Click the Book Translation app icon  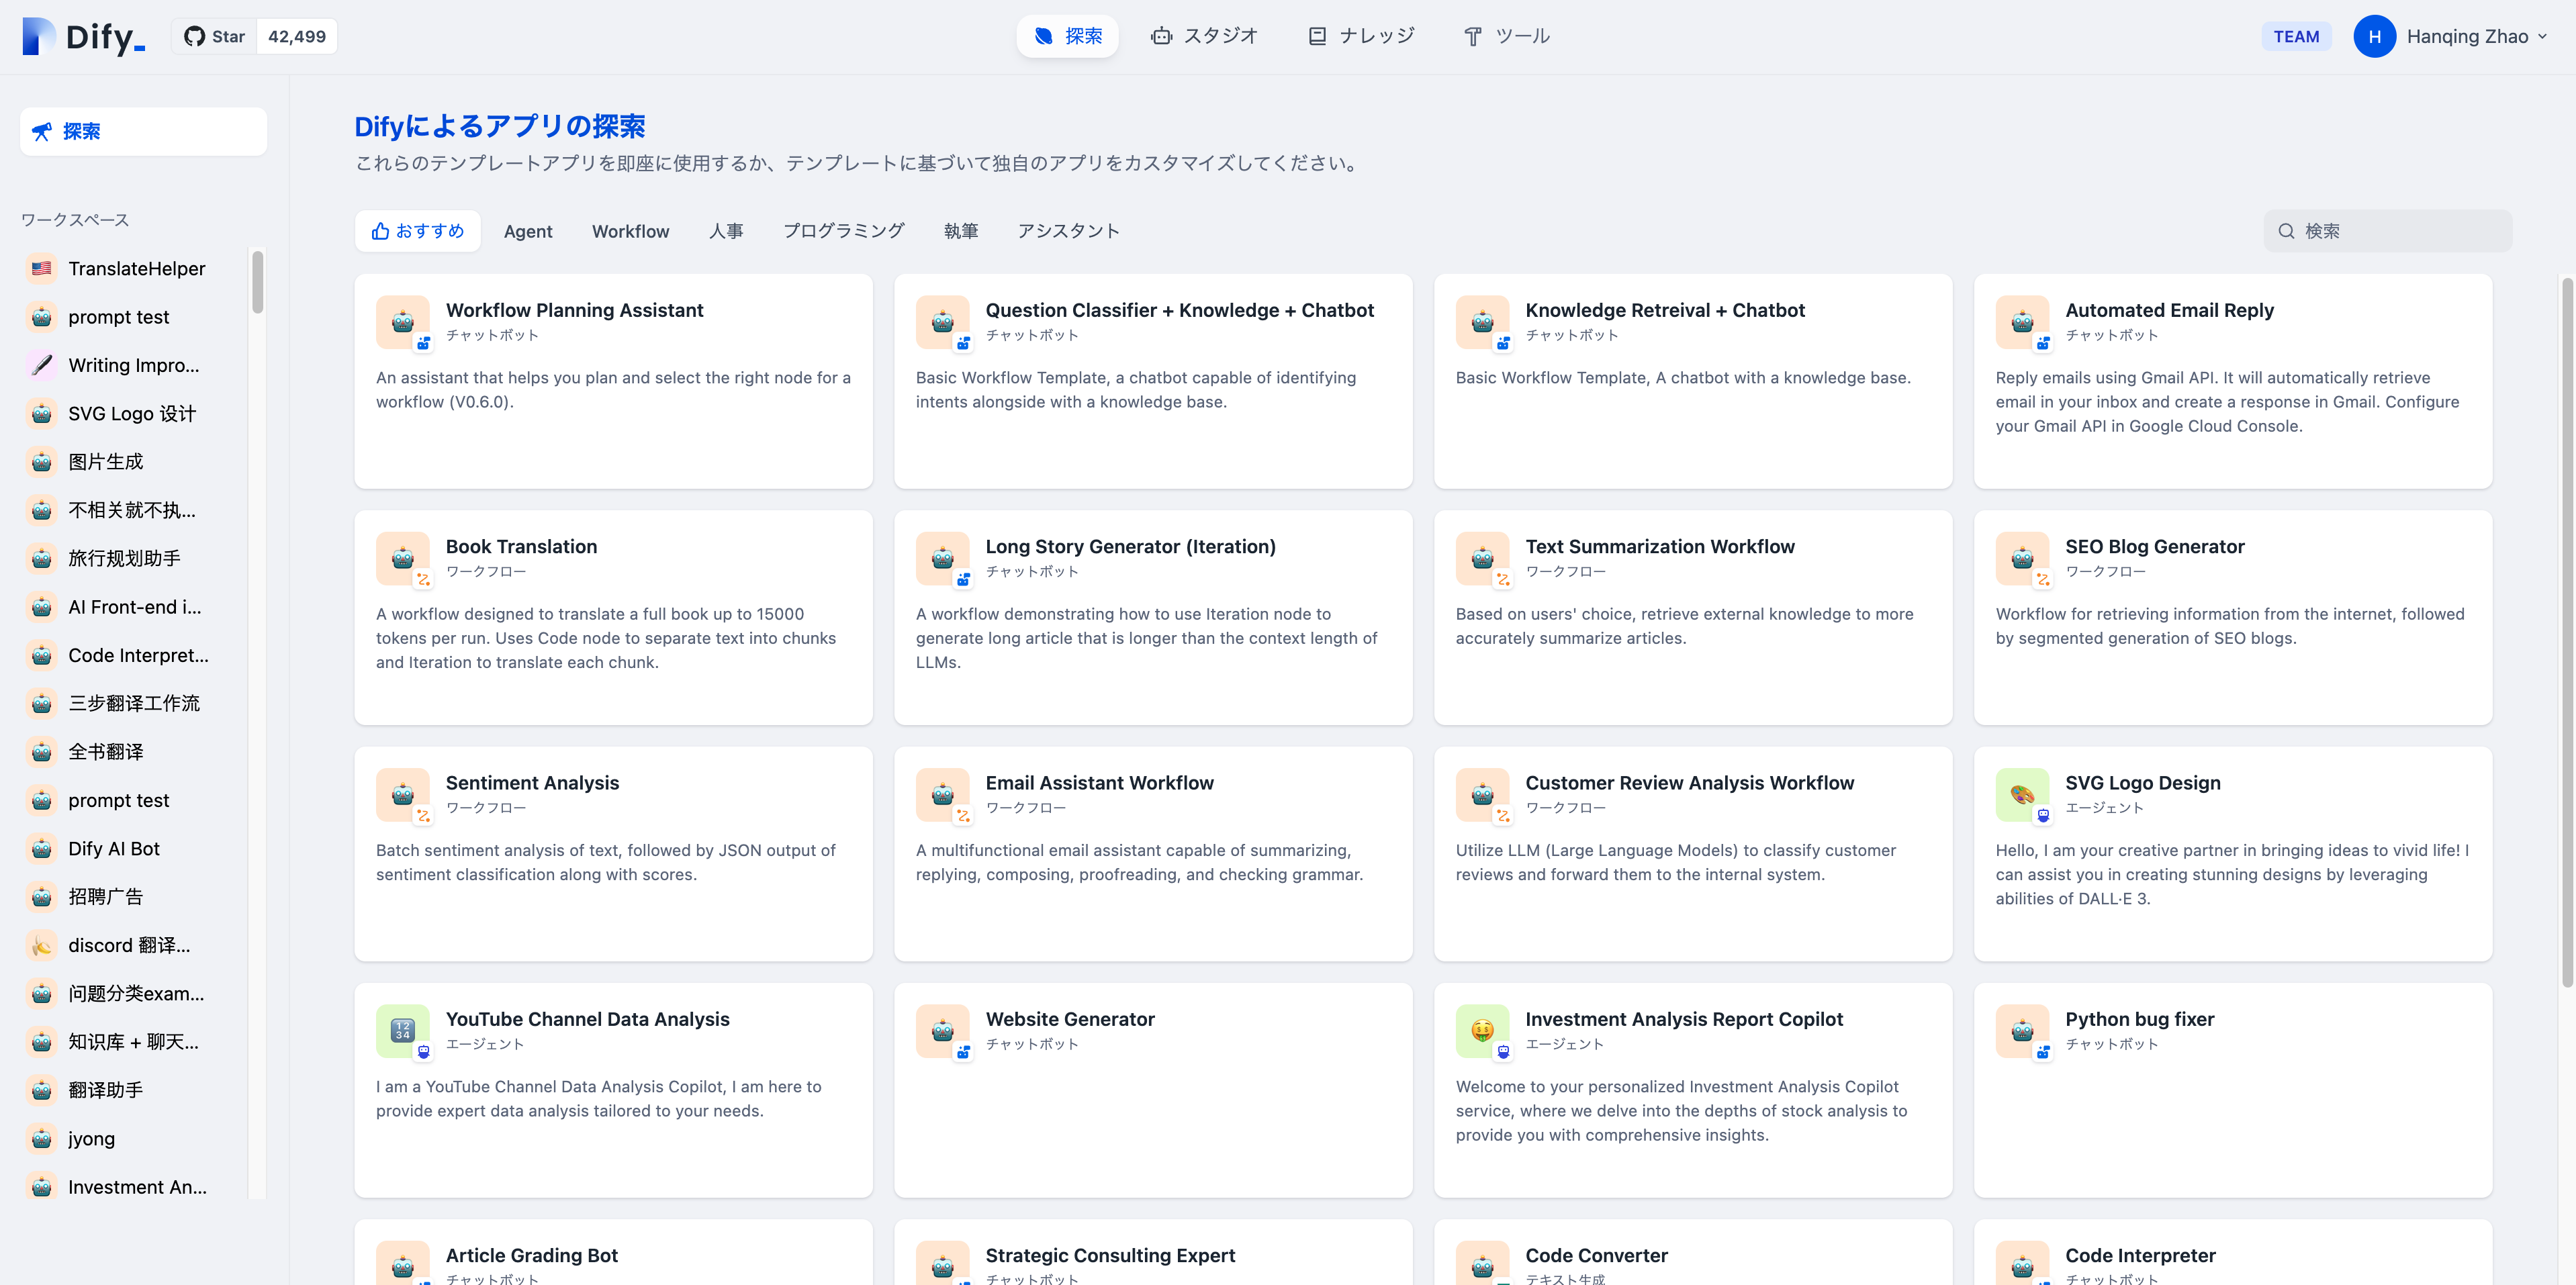(402, 558)
